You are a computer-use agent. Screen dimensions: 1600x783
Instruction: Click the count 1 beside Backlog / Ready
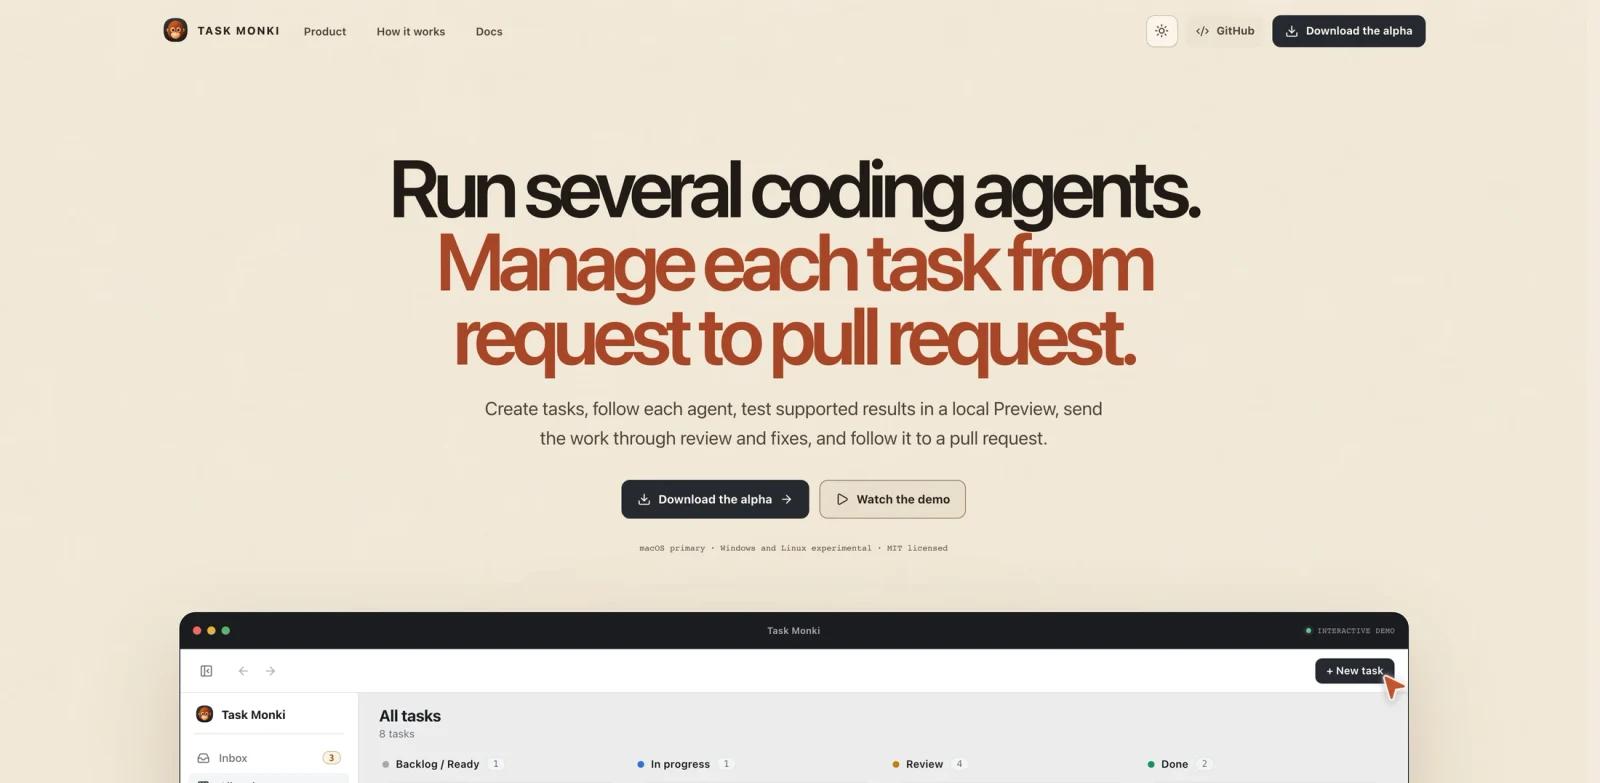tap(496, 764)
